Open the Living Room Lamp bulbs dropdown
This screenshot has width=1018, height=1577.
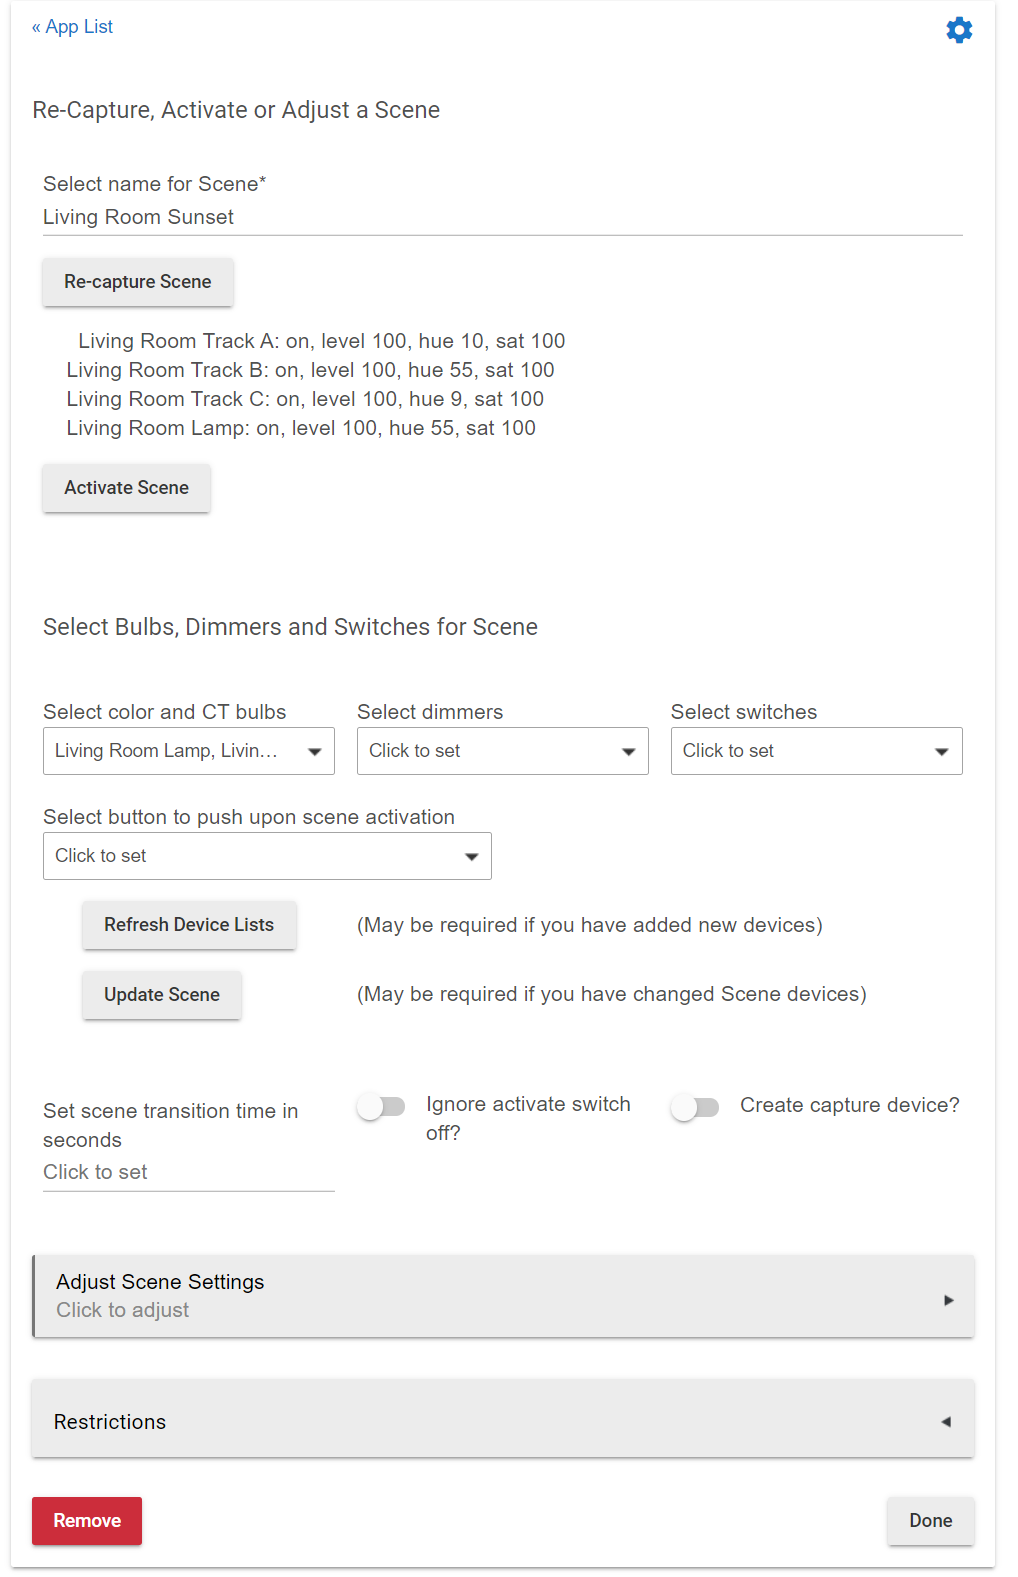point(189,751)
